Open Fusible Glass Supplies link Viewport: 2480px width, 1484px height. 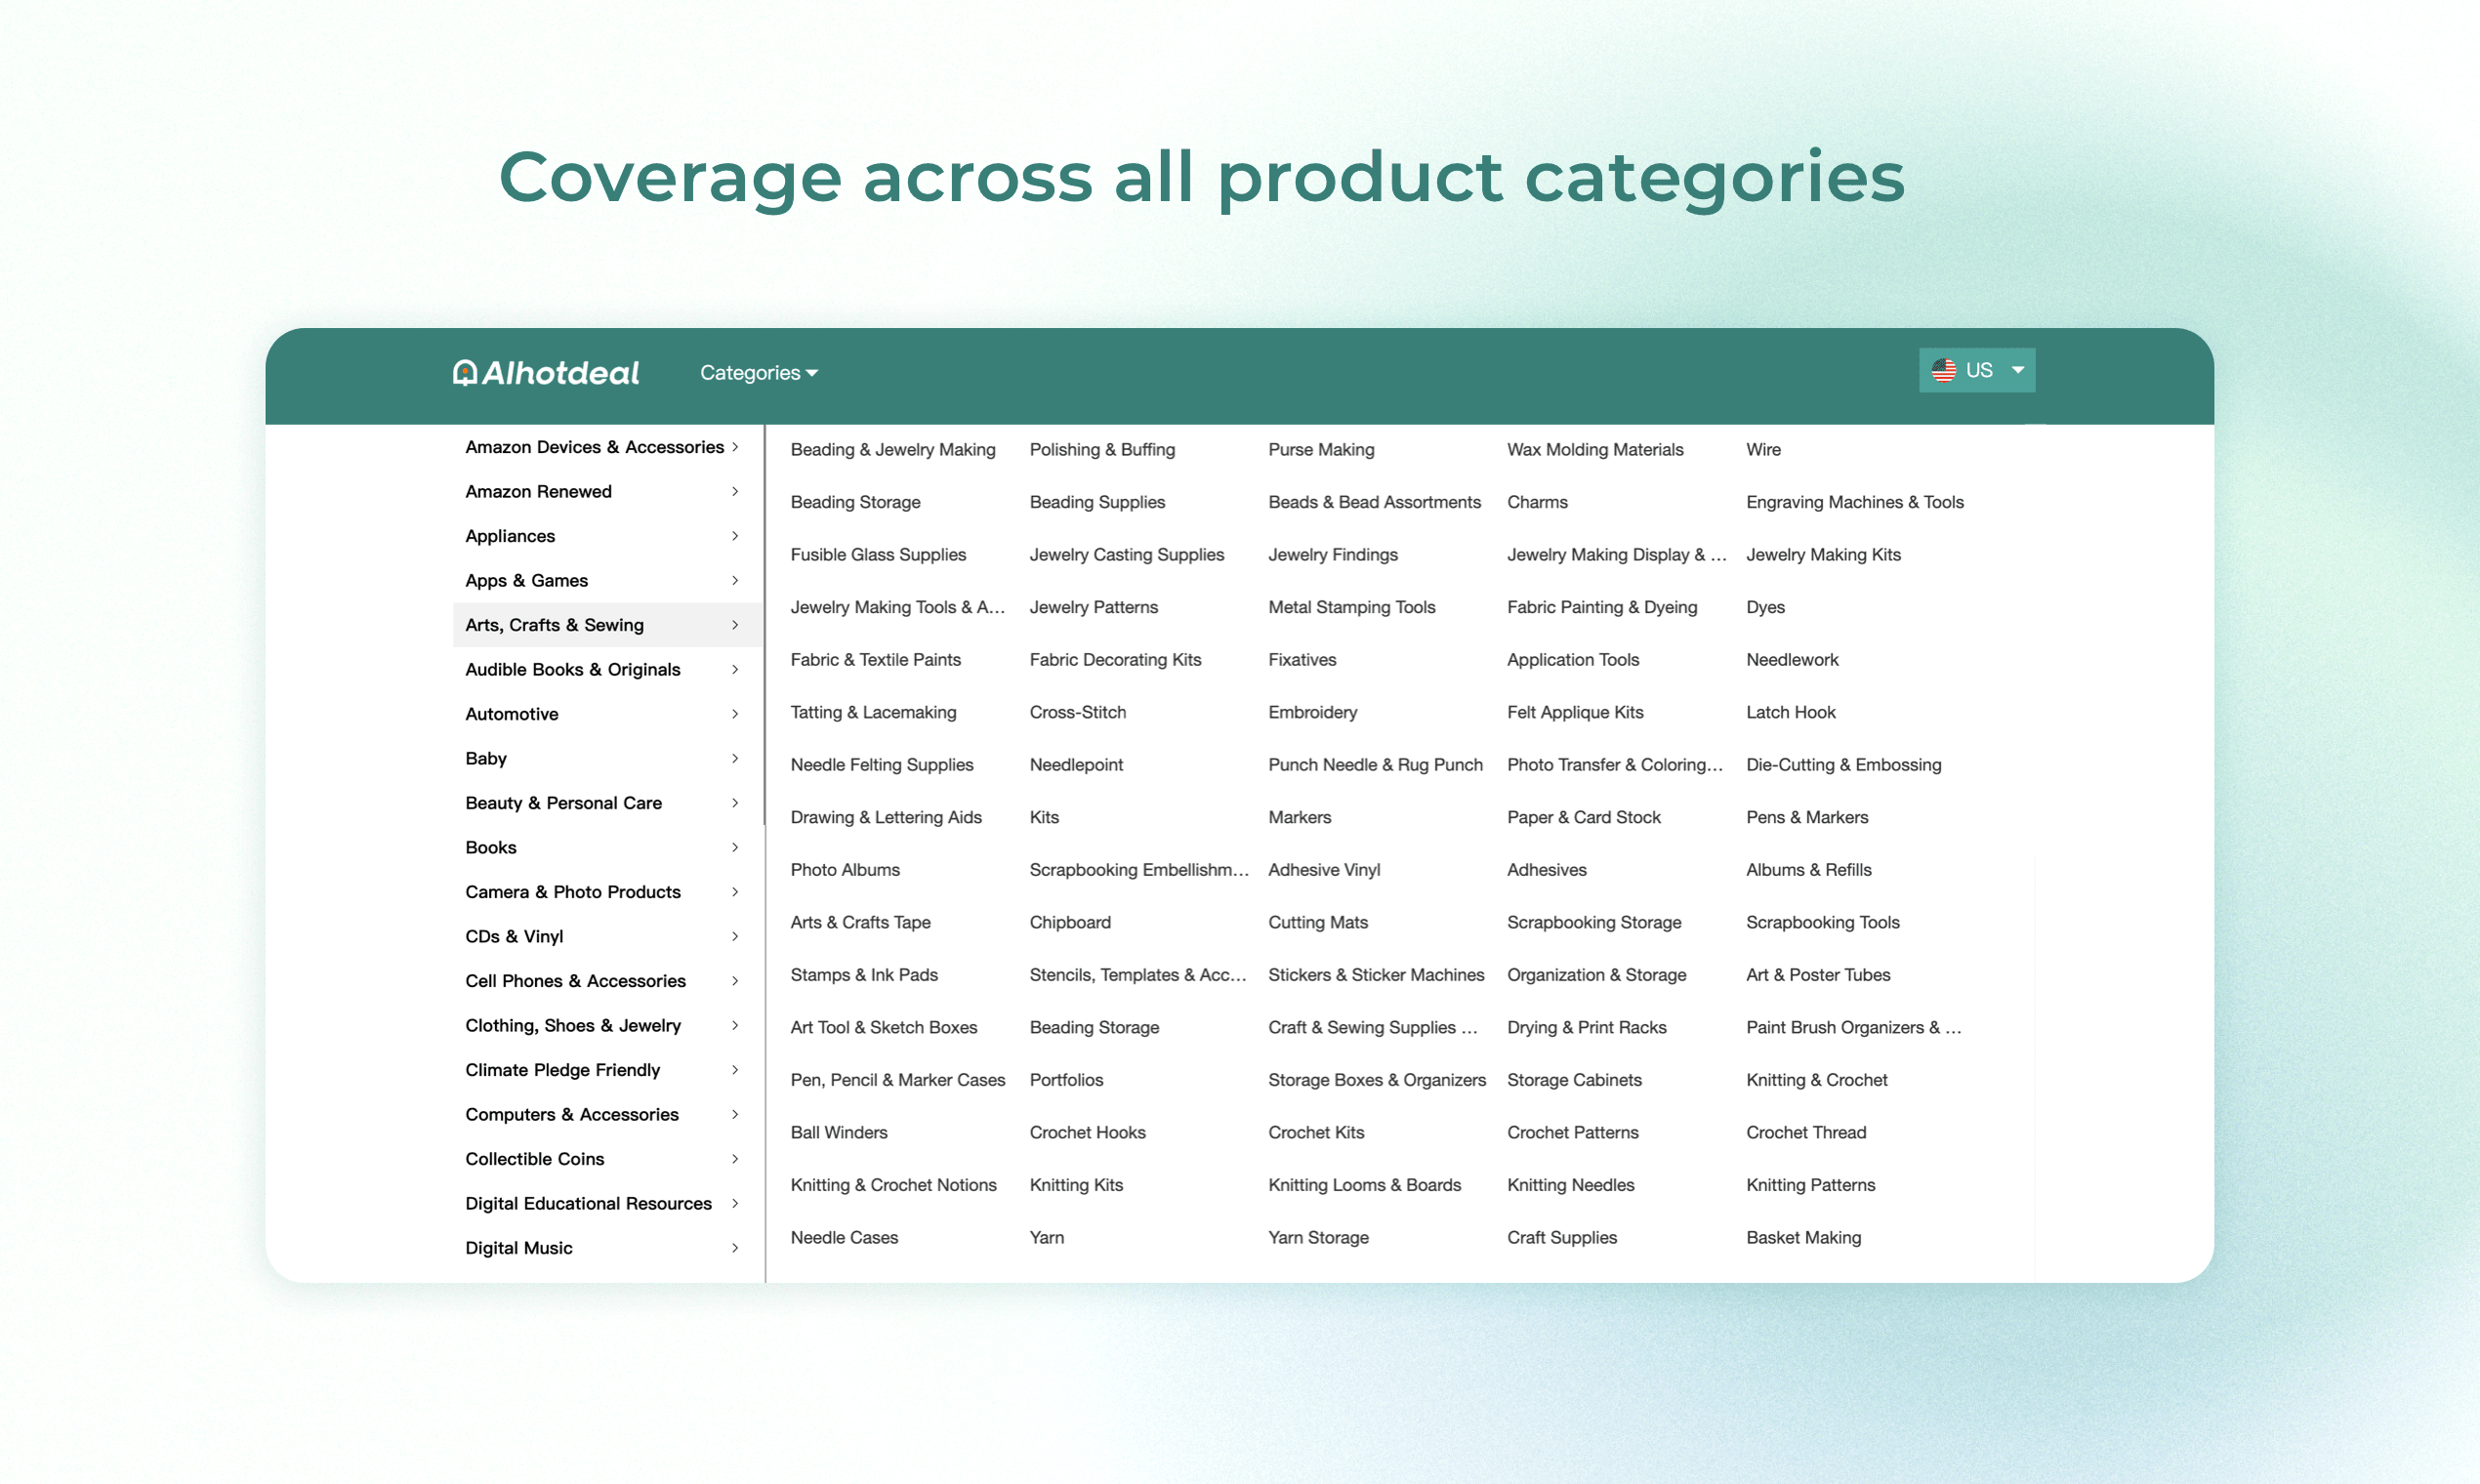tap(878, 555)
